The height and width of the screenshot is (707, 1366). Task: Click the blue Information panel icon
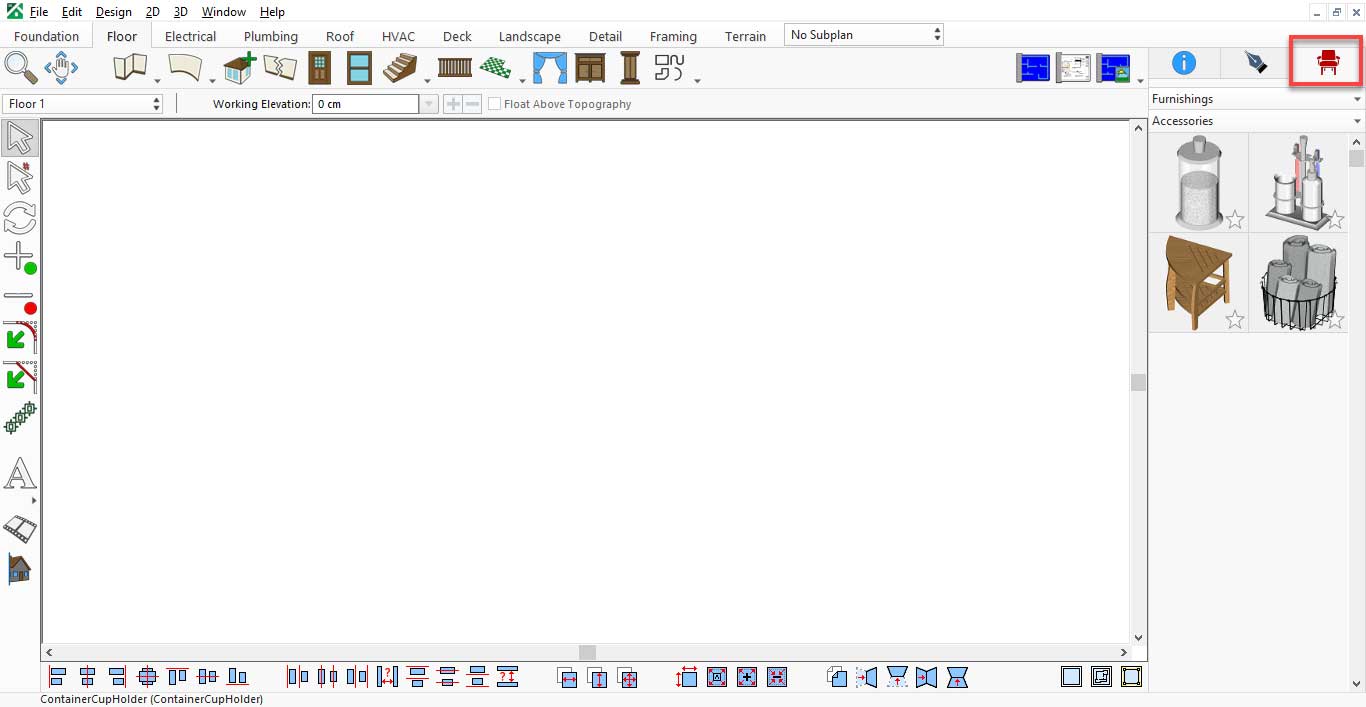[1183, 63]
